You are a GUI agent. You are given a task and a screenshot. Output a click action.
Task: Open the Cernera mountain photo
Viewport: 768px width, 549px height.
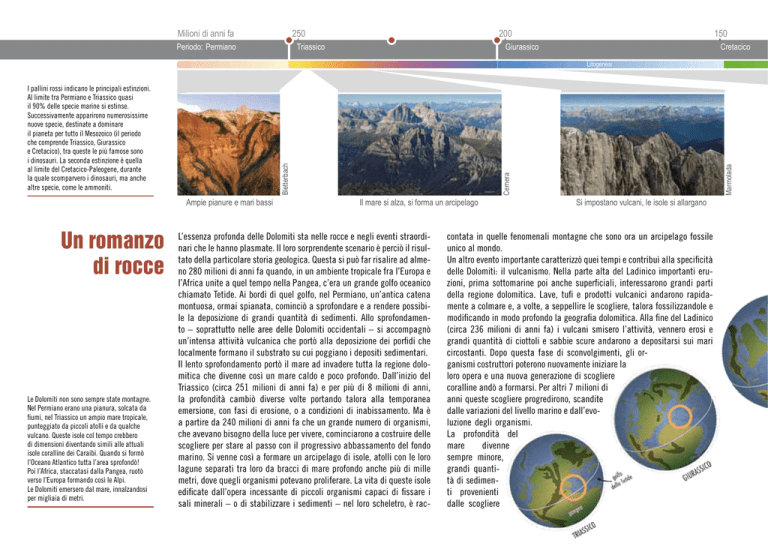tap(420, 144)
